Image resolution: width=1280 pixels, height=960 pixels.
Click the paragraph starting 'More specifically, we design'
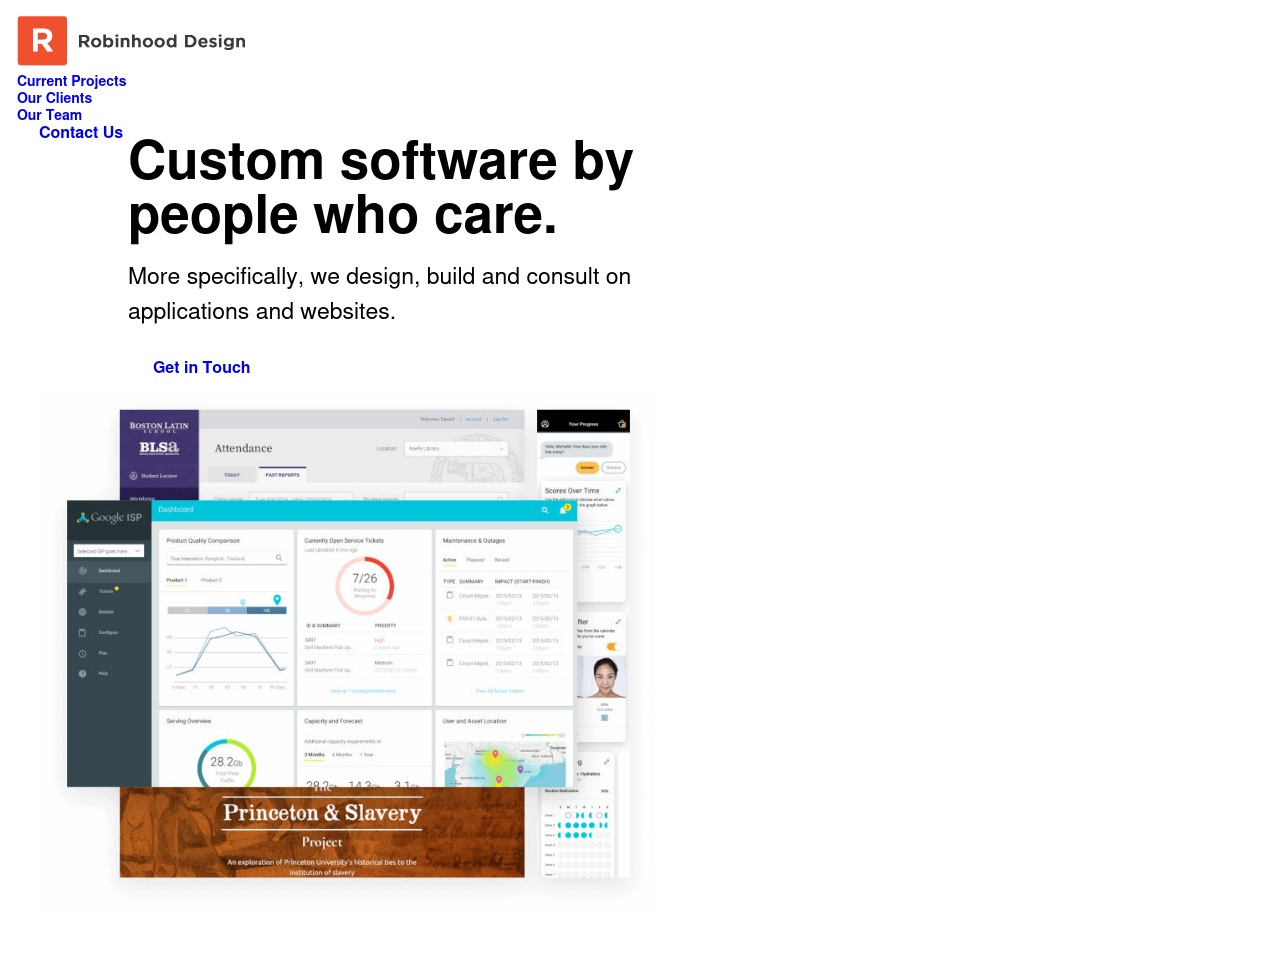380,294
